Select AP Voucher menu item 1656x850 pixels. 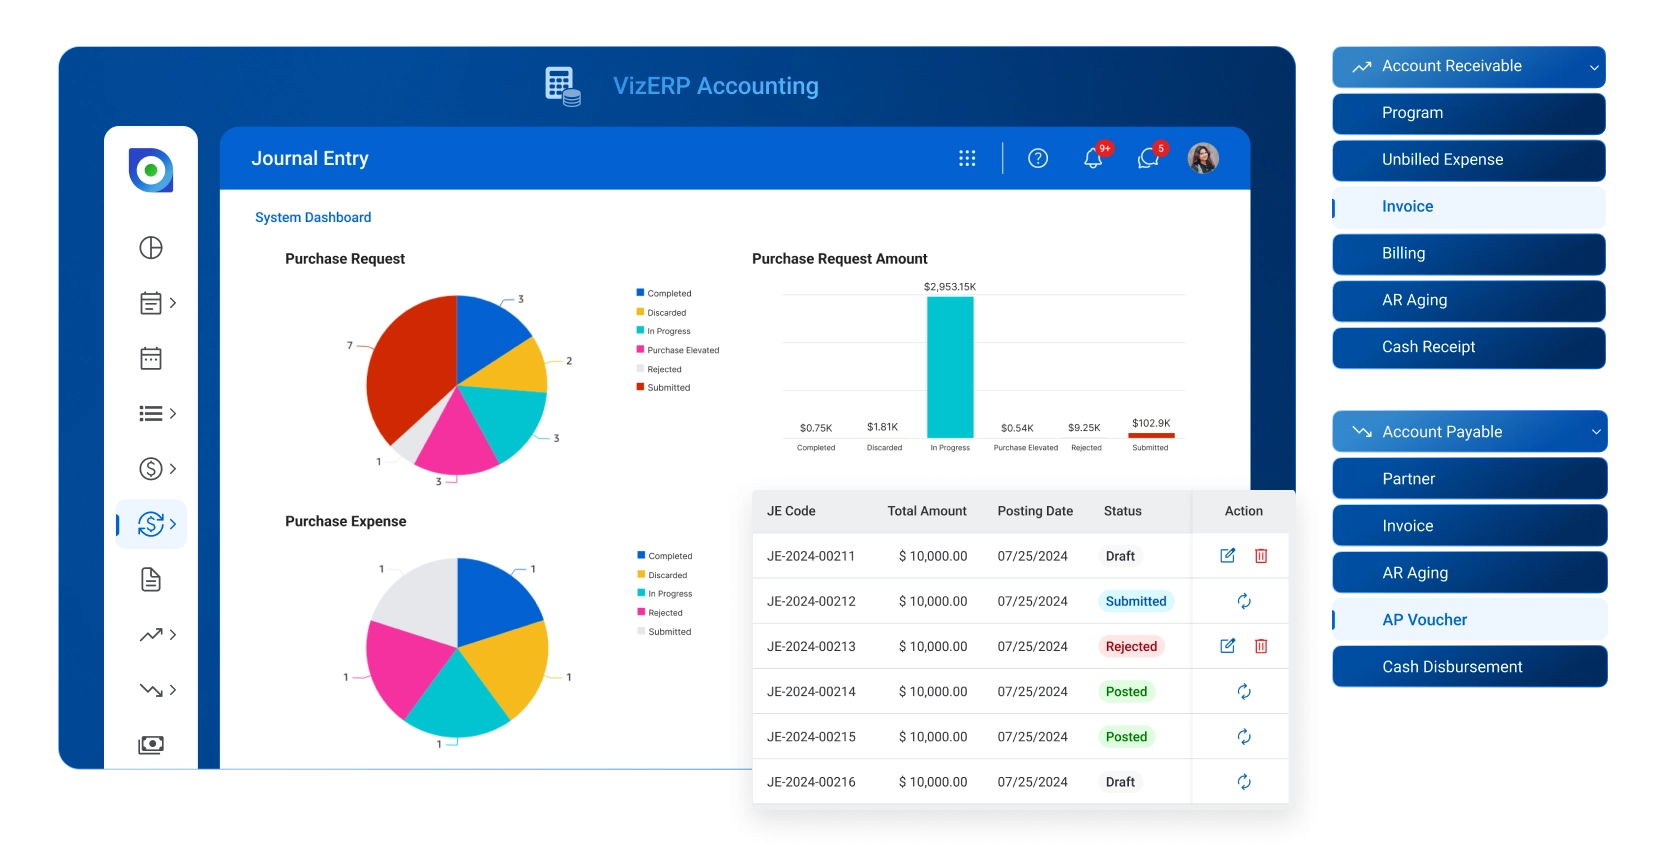click(x=1469, y=620)
